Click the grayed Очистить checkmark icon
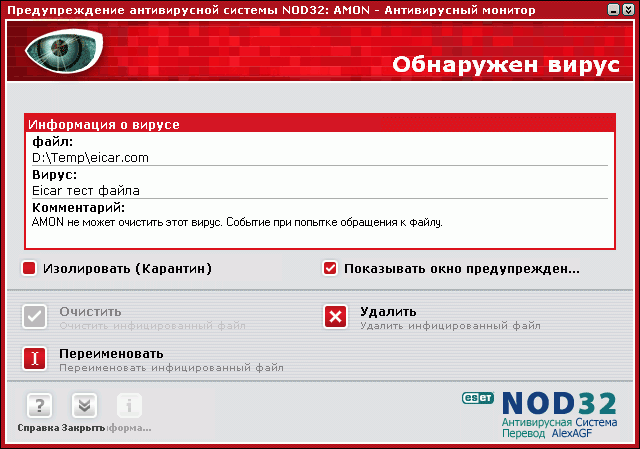The image size is (640, 449). [35, 316]
